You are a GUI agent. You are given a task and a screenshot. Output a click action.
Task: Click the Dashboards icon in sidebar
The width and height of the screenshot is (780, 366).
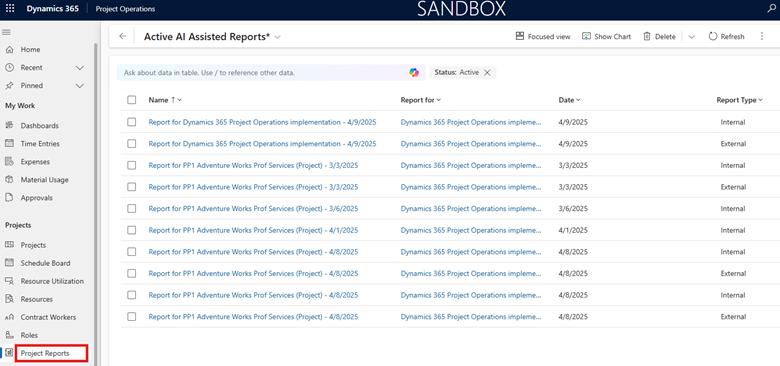(9, 126)
